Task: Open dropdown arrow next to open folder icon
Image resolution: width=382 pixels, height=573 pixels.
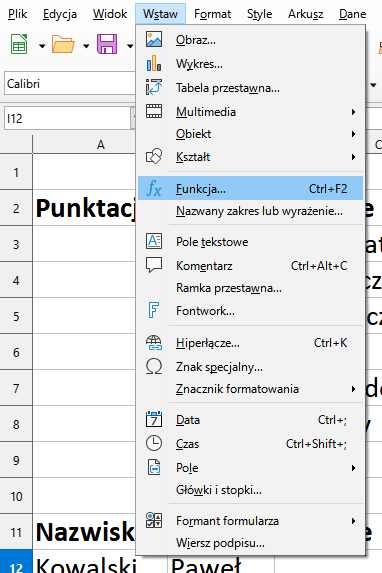Action: click(x=86, y=46)
